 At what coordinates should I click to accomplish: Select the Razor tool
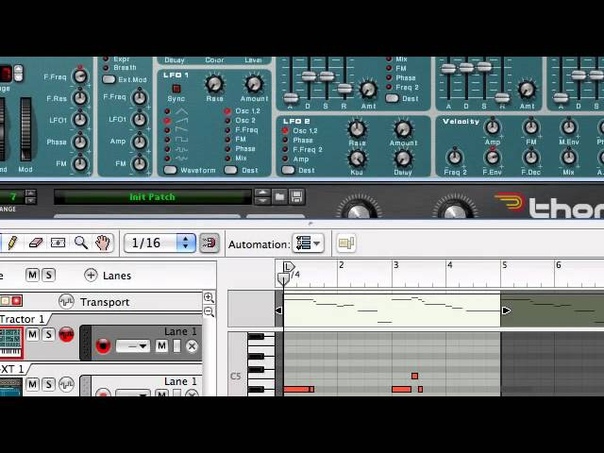point(58,243)
